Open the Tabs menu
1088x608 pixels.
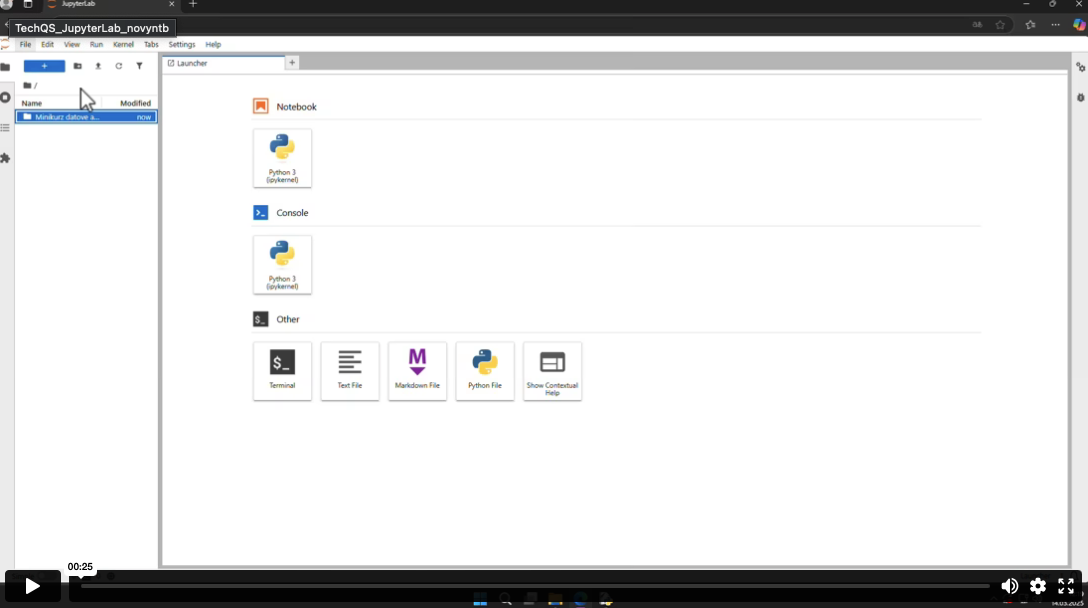tap(151, 44)
